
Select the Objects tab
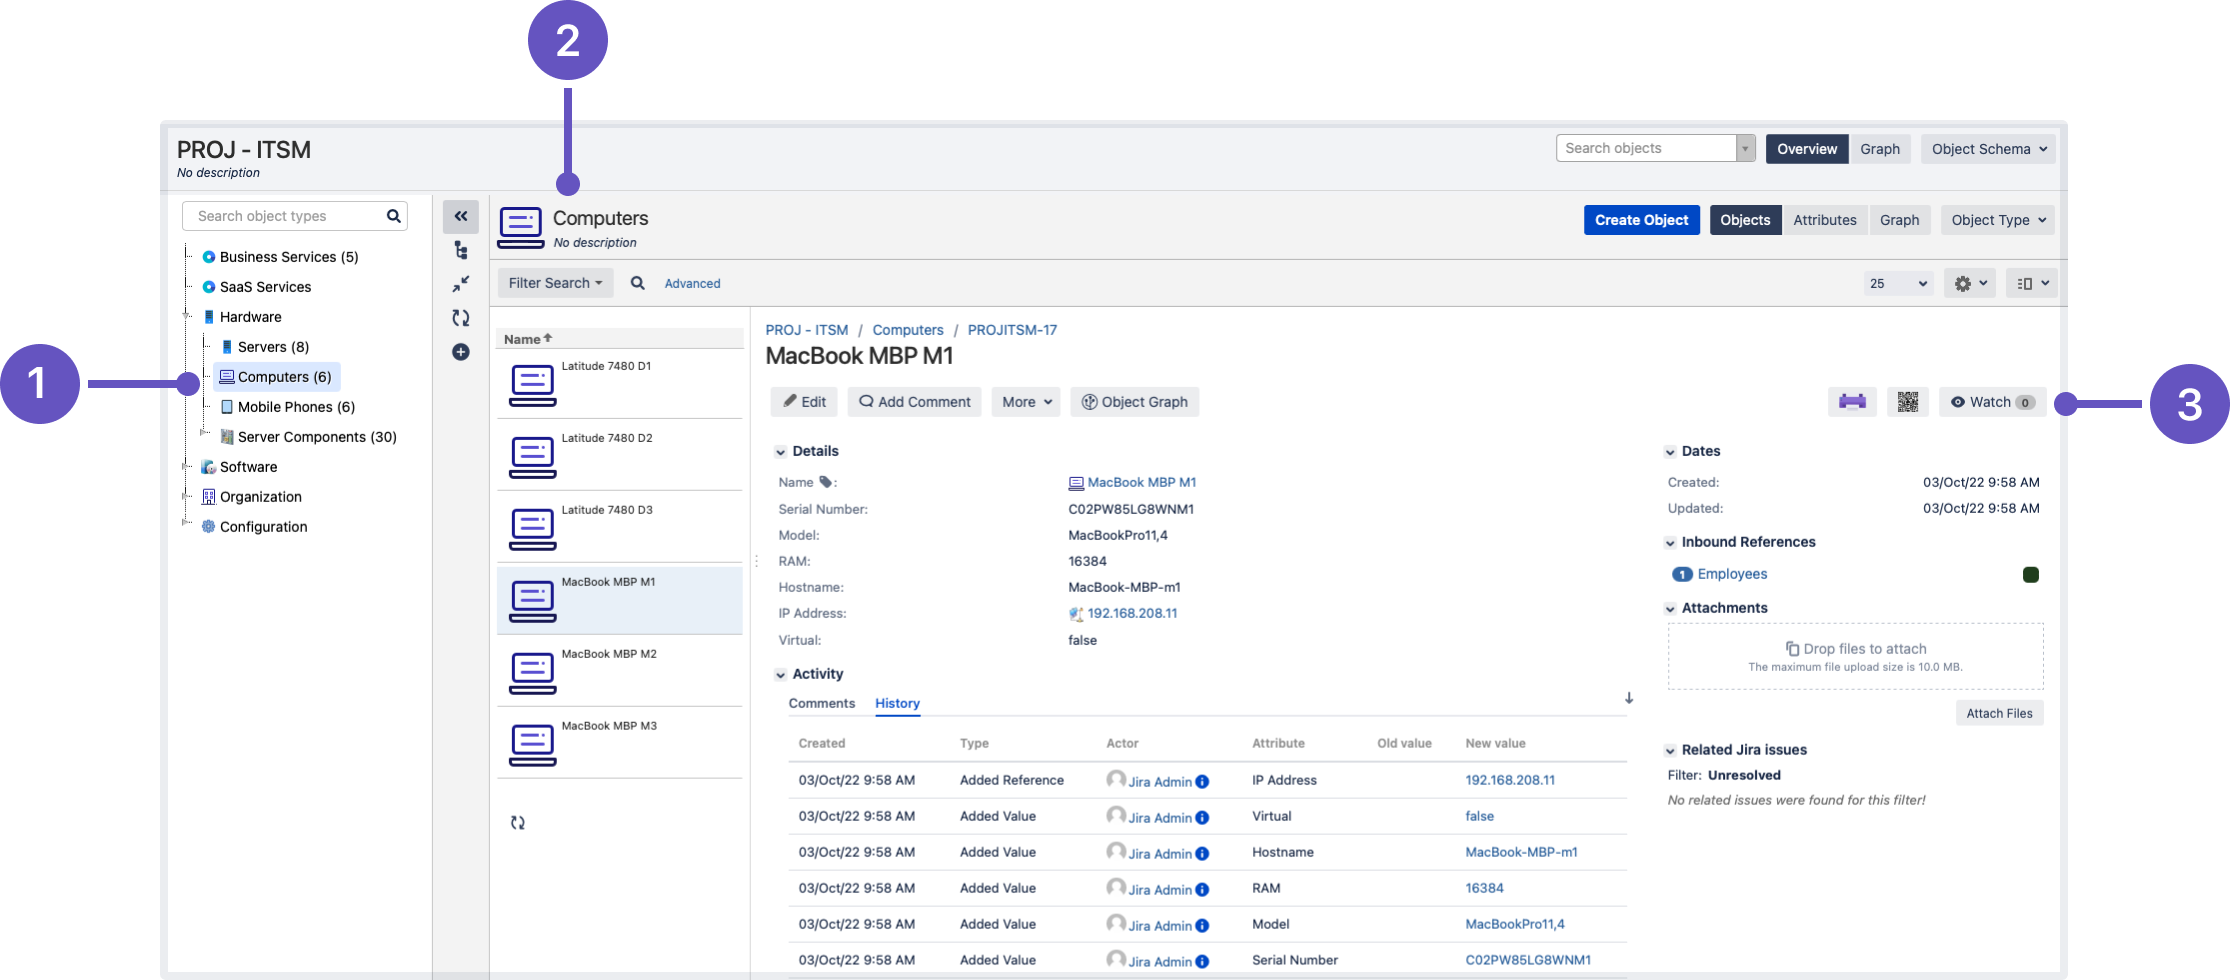coord(1745,220)
